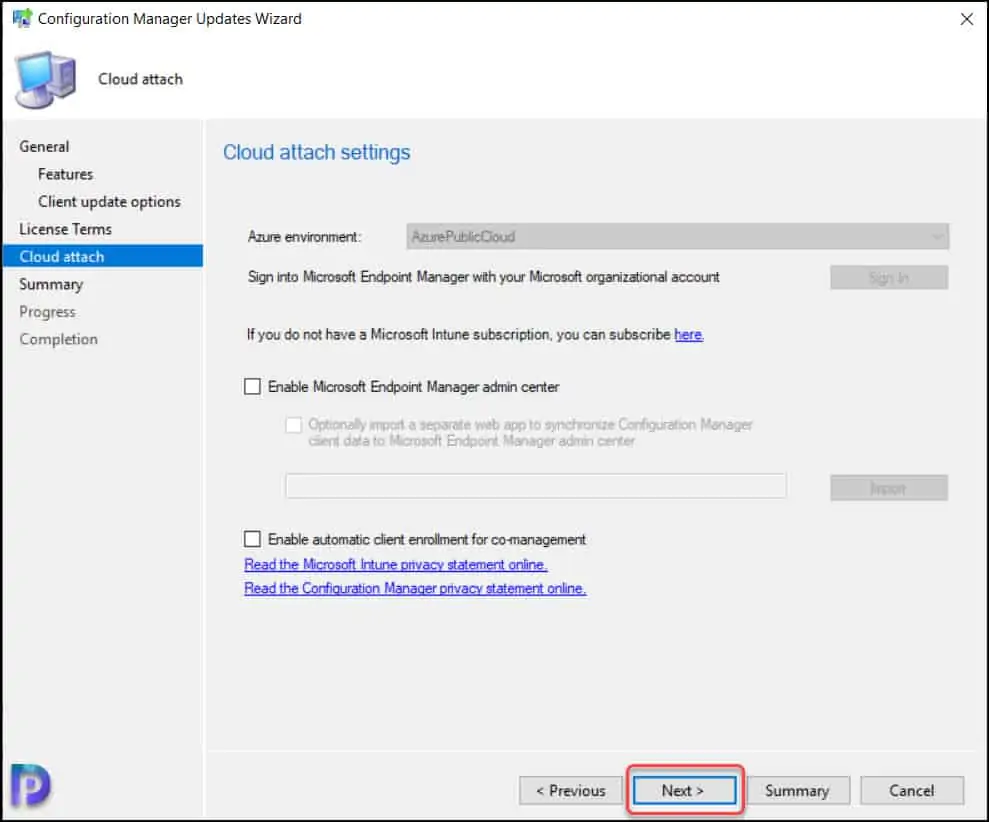
Task: Read the Microsoft Intune privacy statement online
Action: tap(395, 565)
